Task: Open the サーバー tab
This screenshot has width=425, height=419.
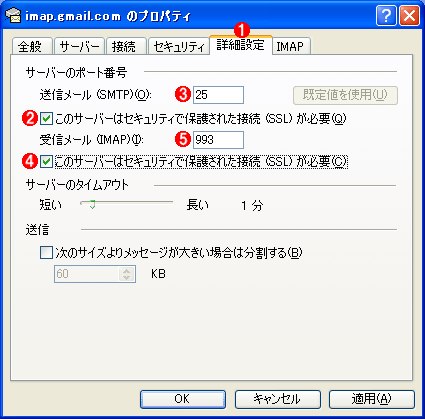Action: click(x=79, y=46)
